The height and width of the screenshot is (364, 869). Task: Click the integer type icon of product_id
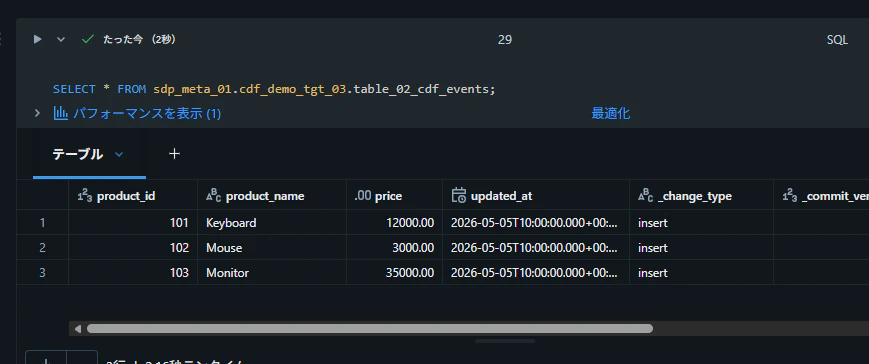click(x=84, y=195)
